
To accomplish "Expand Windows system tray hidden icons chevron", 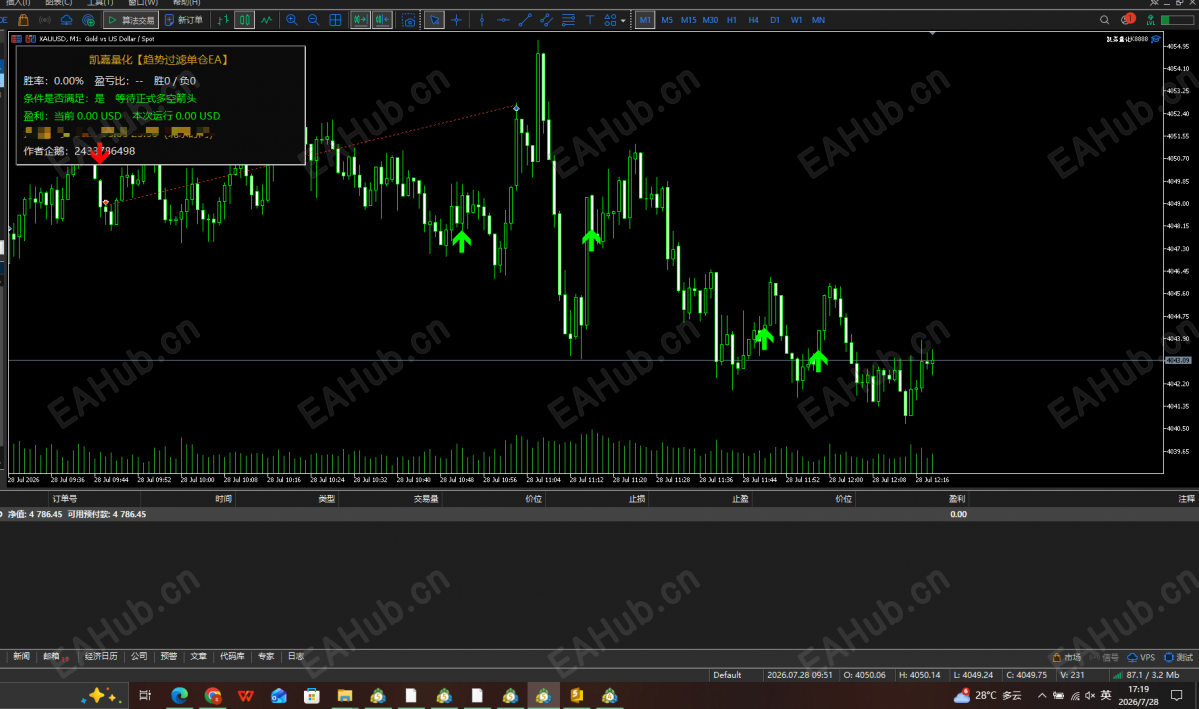I will pos(1041,695).
